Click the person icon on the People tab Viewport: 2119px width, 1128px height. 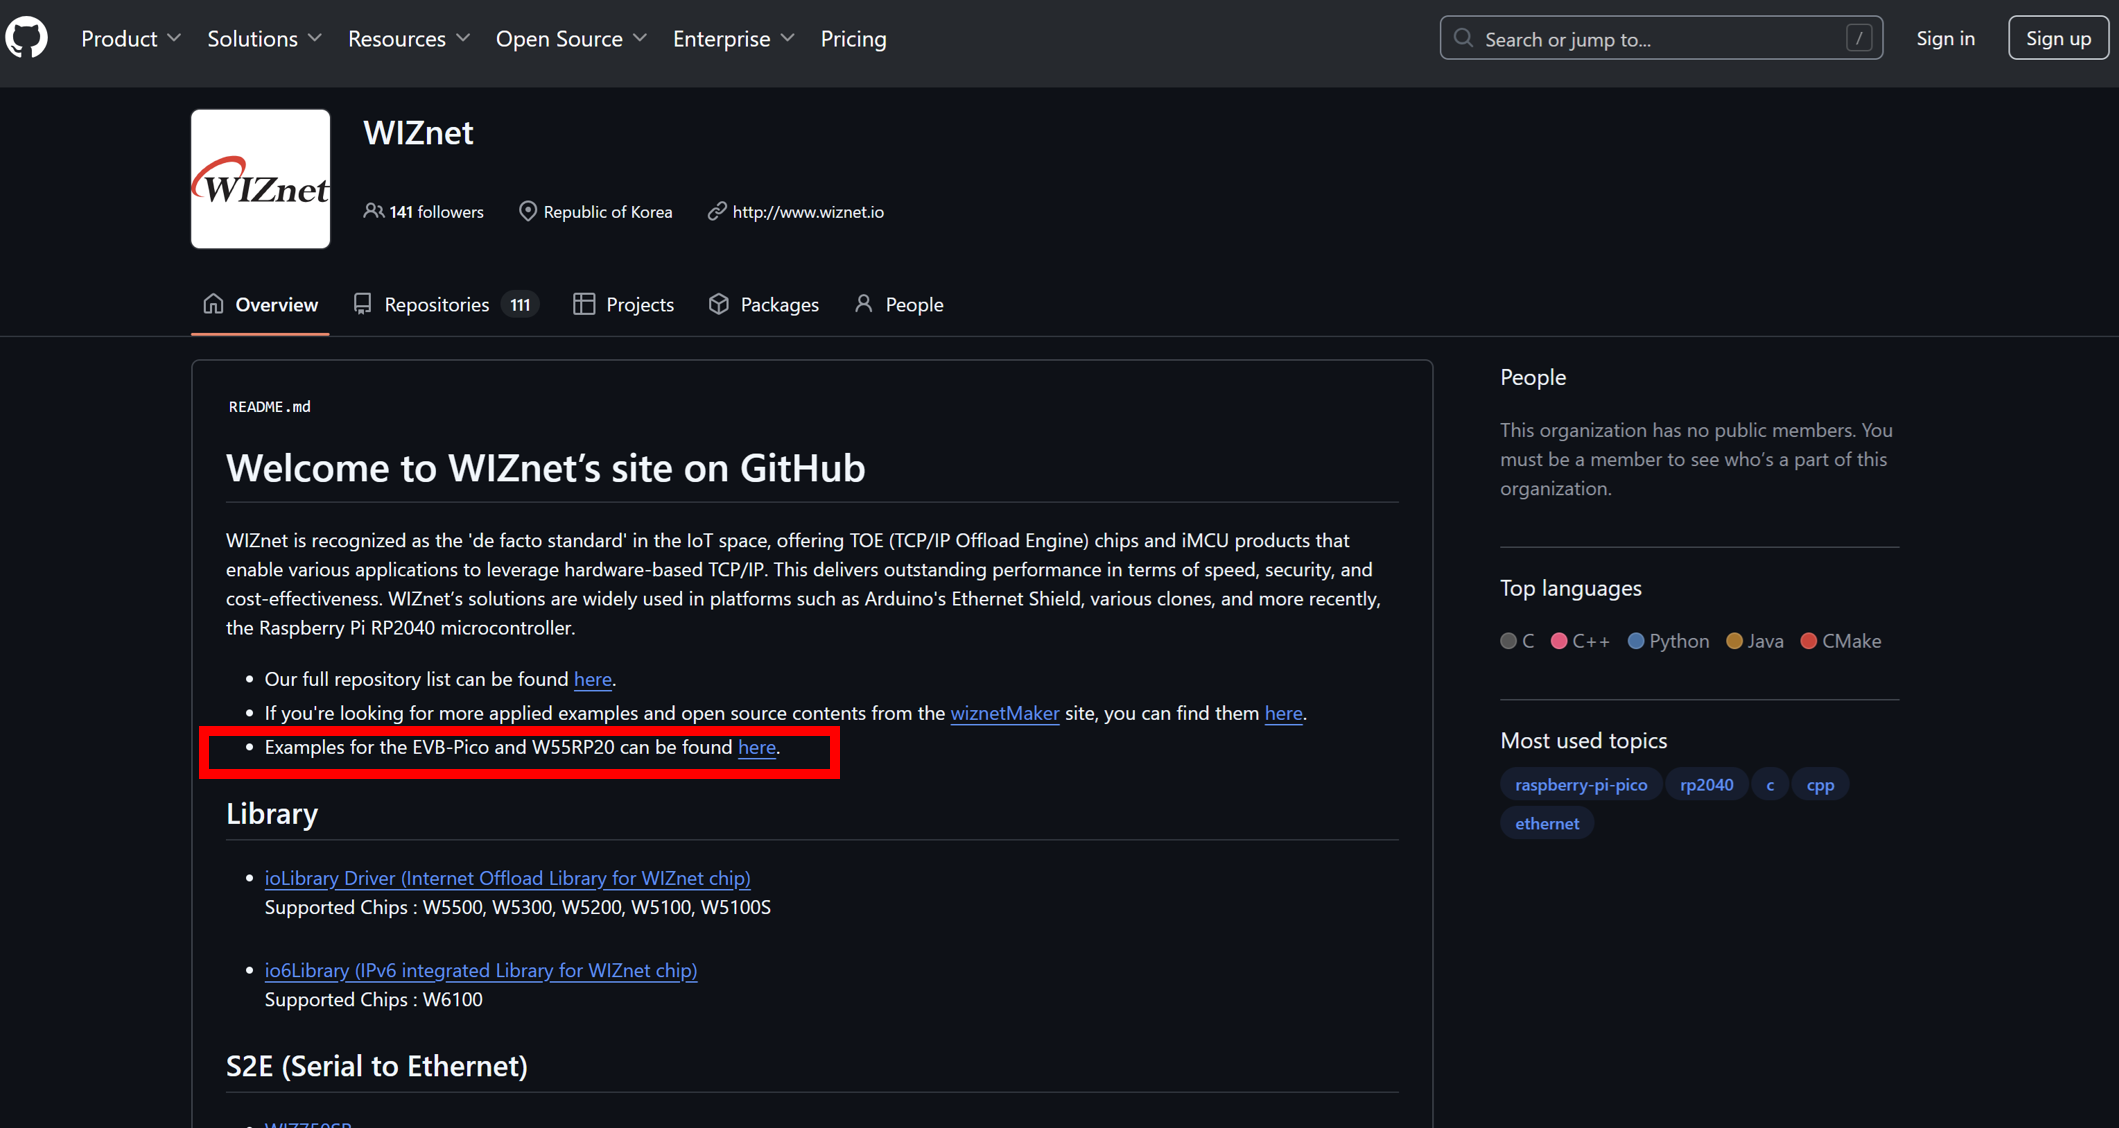(863, 303)
